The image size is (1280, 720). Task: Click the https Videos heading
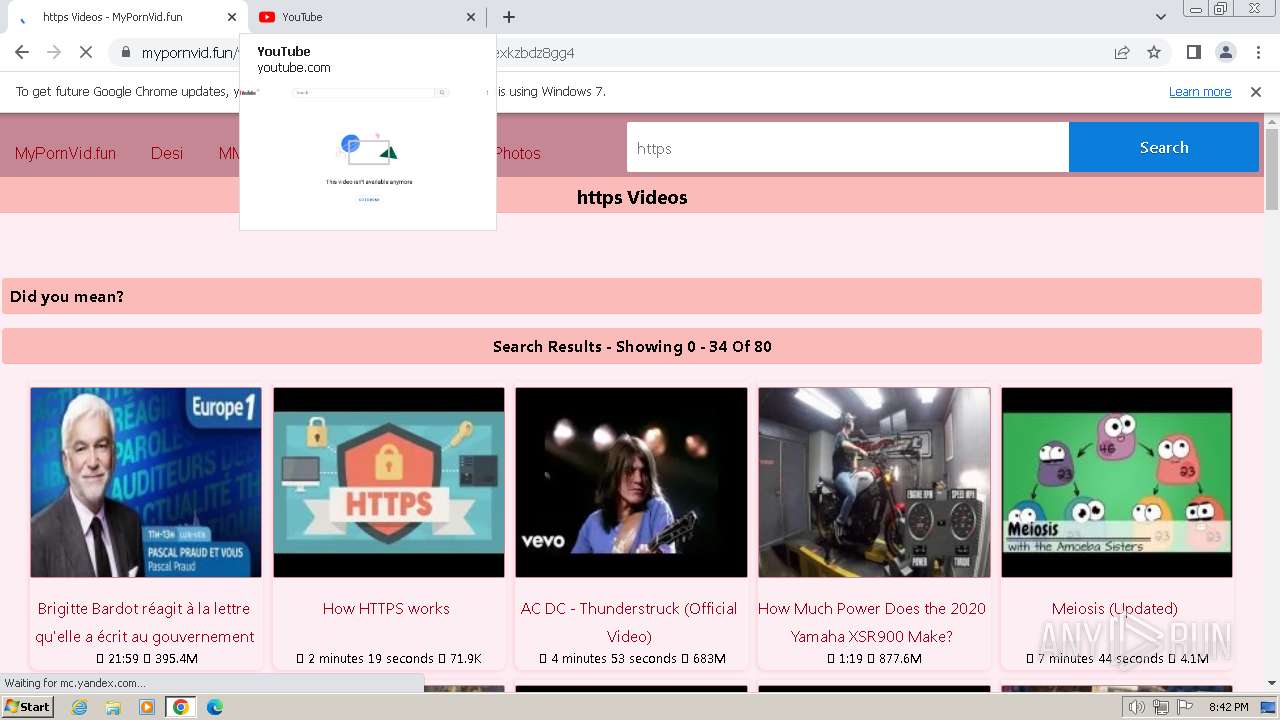point(632,197)
